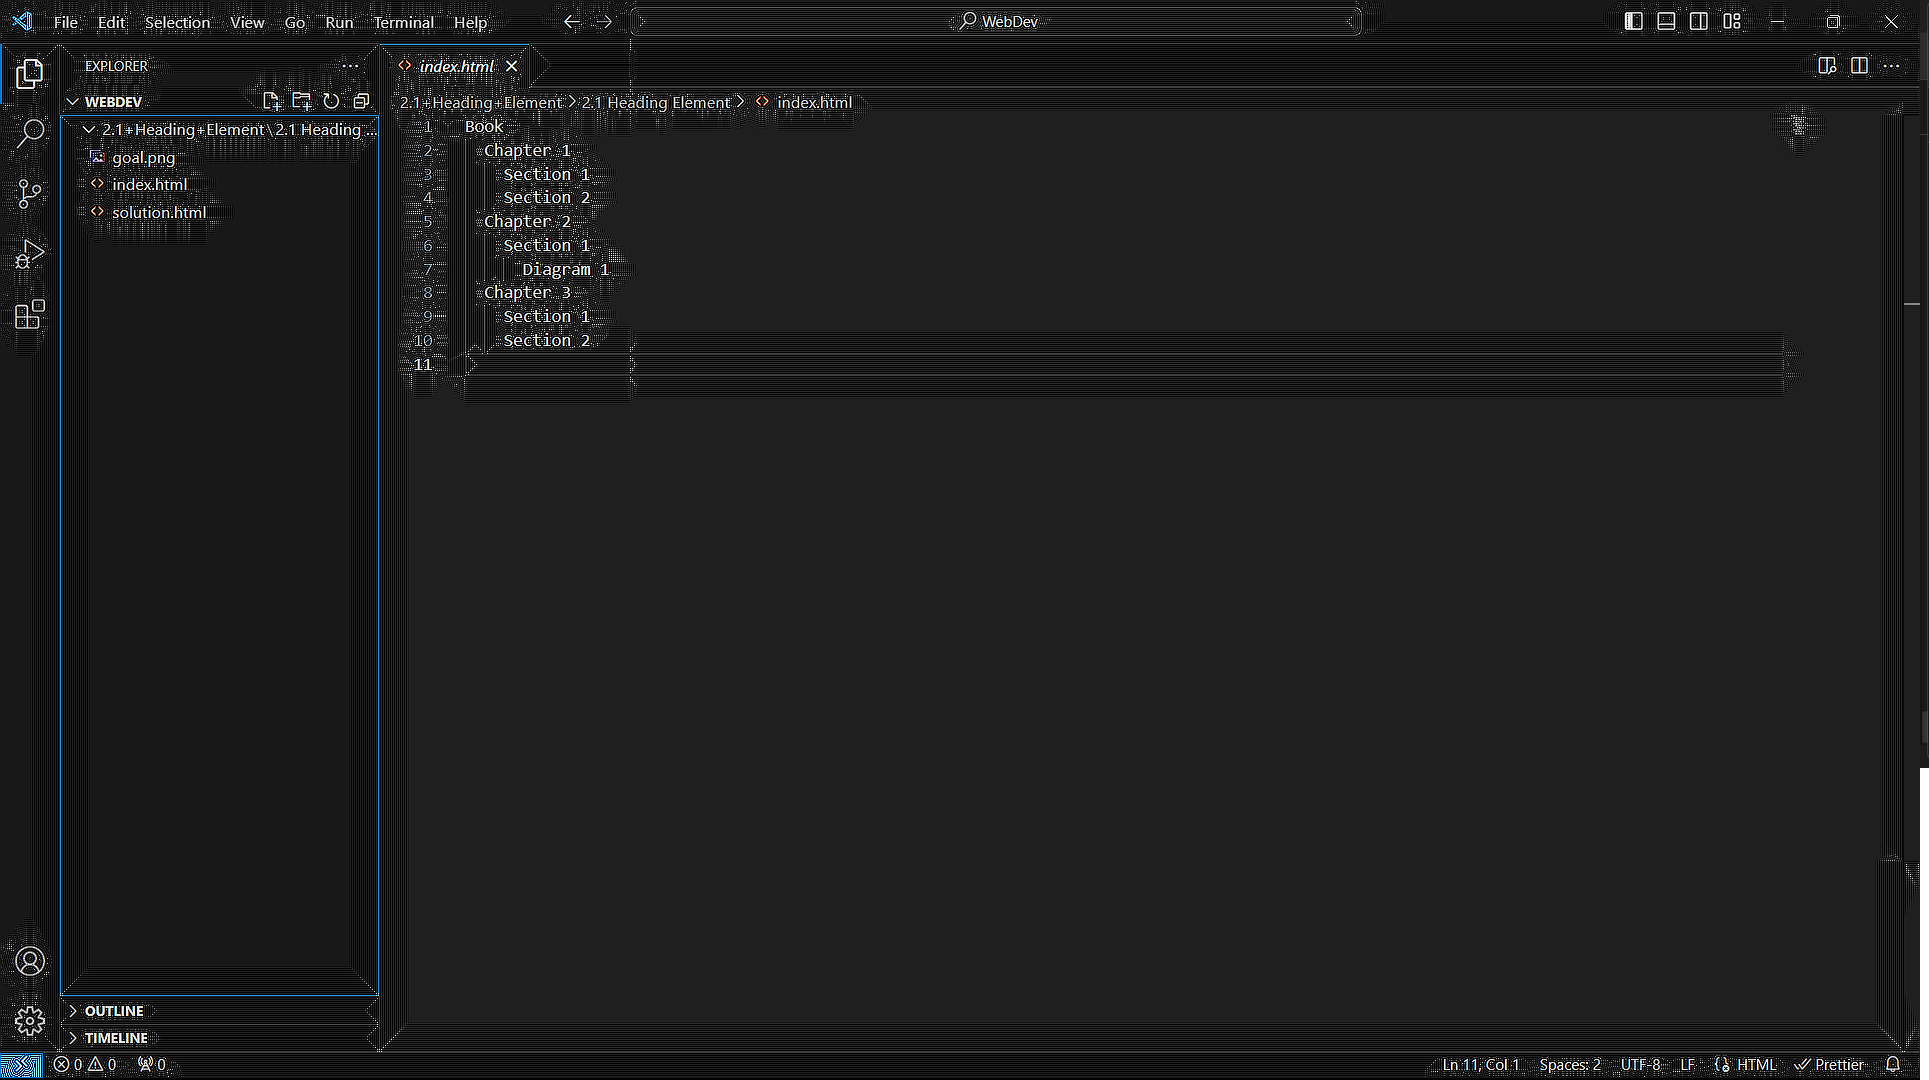Open the Manage gear menu

pos(30,1020)
